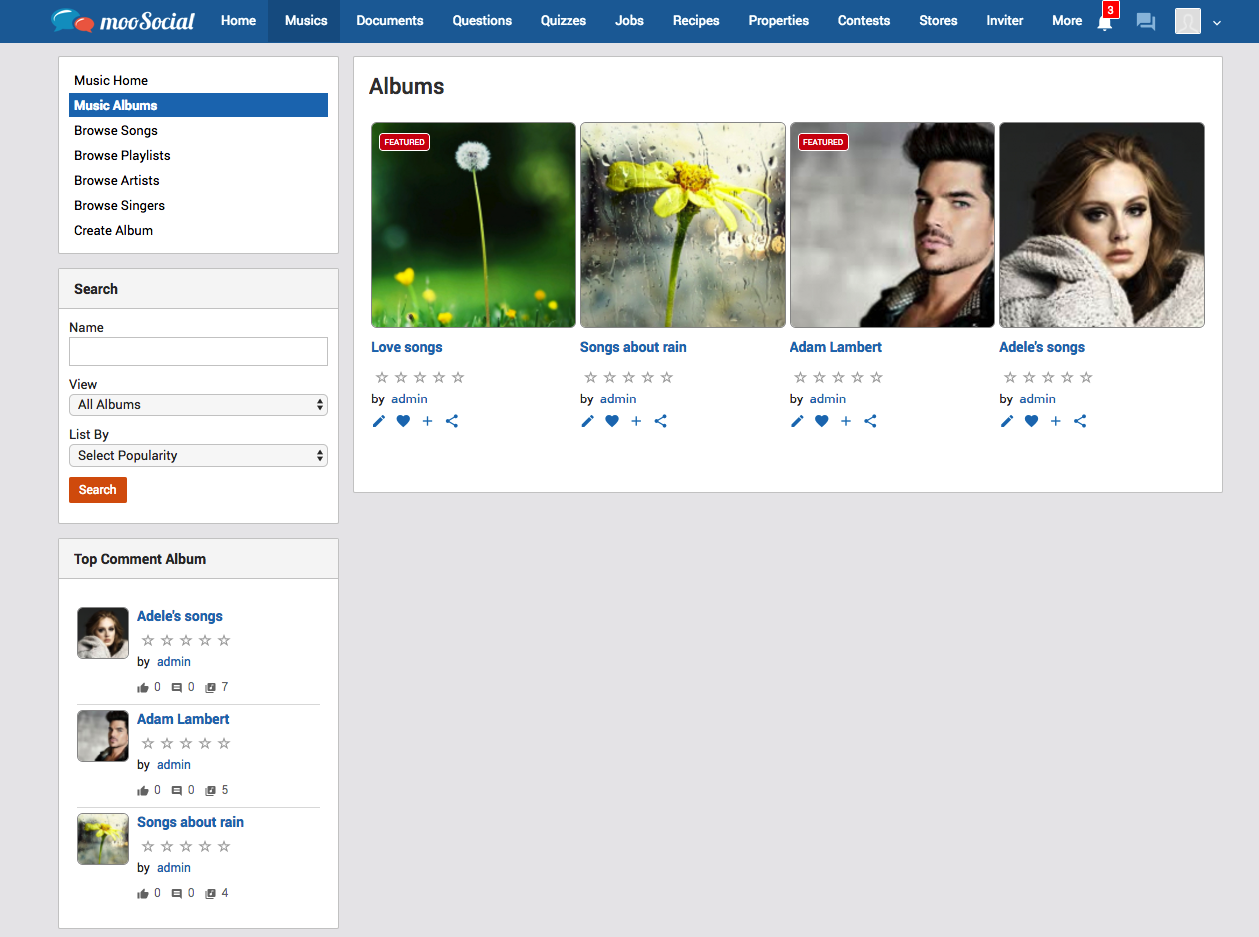This screenshot has height=937, width=1259.
Task: Select Musics in the navigation bar
Action: point(306,21)
